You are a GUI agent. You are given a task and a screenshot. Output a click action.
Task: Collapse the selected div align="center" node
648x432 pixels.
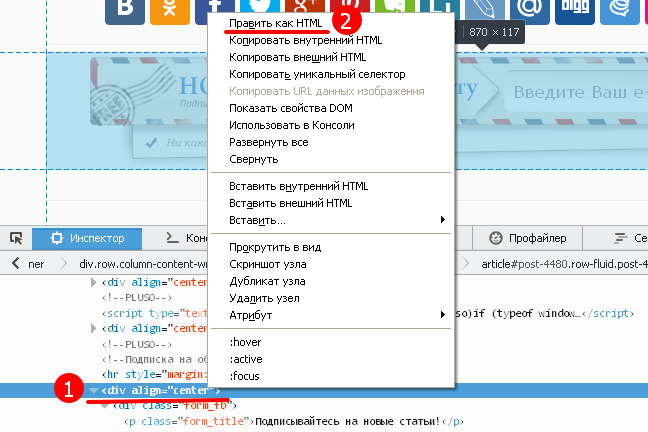pyautogui.click(x=93, y=391)
